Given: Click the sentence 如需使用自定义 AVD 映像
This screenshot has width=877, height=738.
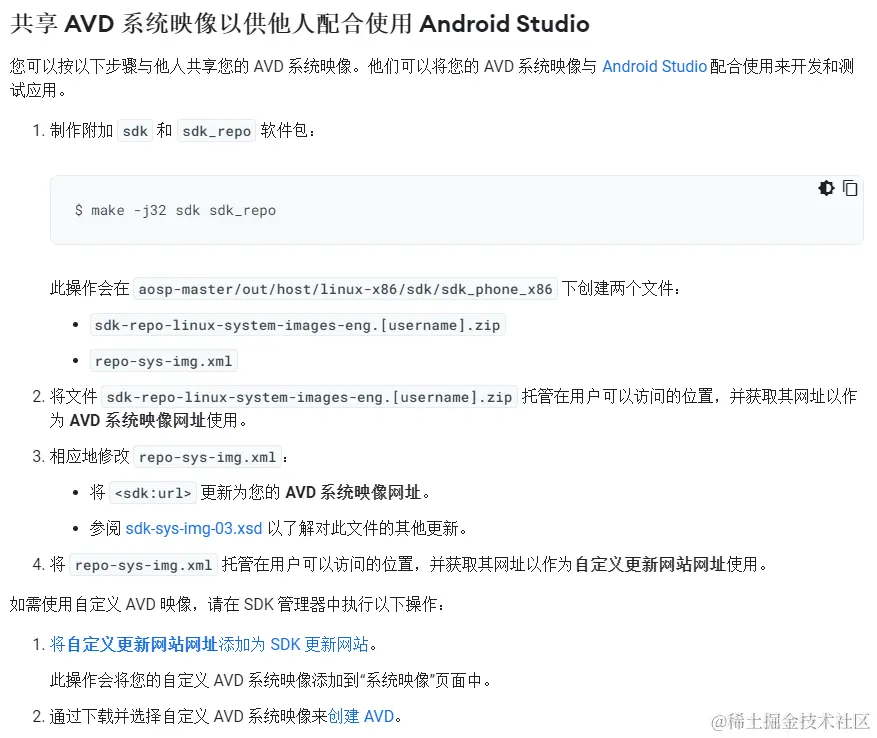Looking at the screenshot, I should (x=227, y=604).
